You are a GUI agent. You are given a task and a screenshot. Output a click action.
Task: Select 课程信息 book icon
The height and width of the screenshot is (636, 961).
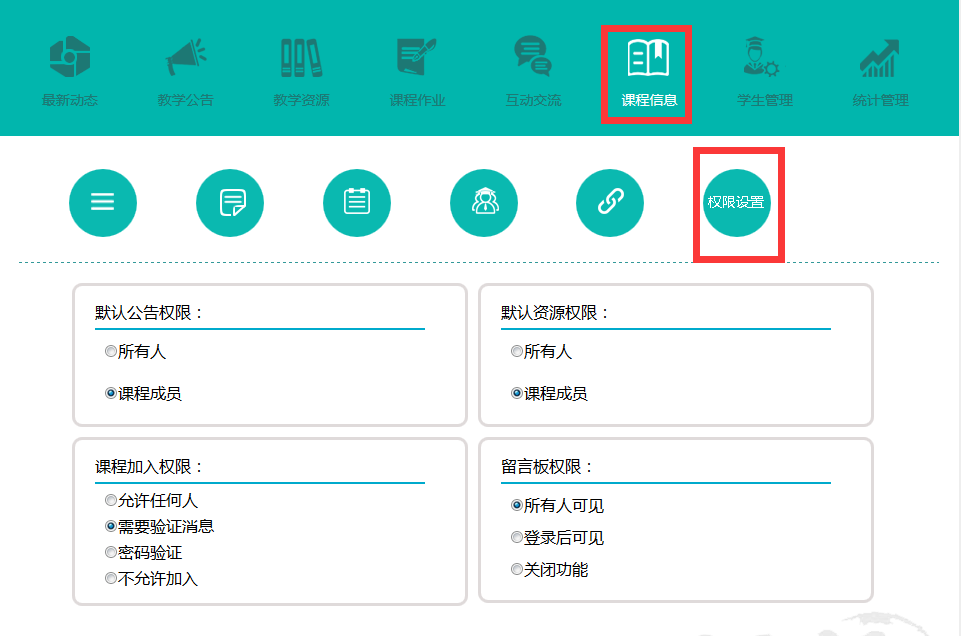pos(648,58)
